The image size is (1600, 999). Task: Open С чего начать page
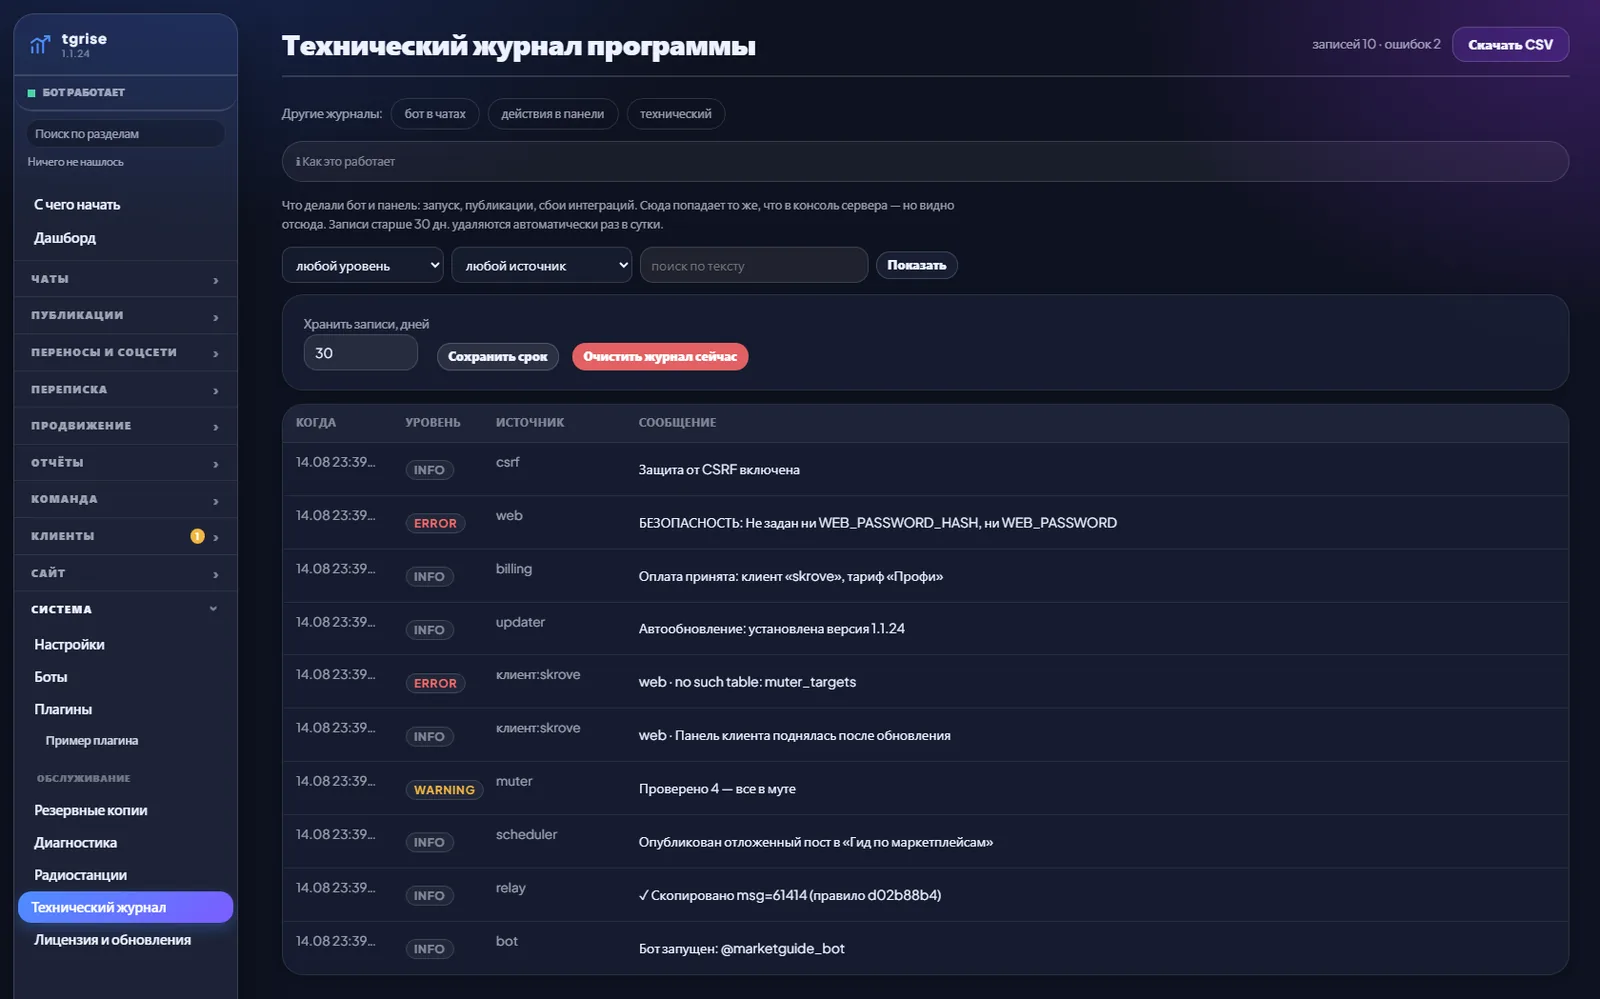tap(77, 205)
